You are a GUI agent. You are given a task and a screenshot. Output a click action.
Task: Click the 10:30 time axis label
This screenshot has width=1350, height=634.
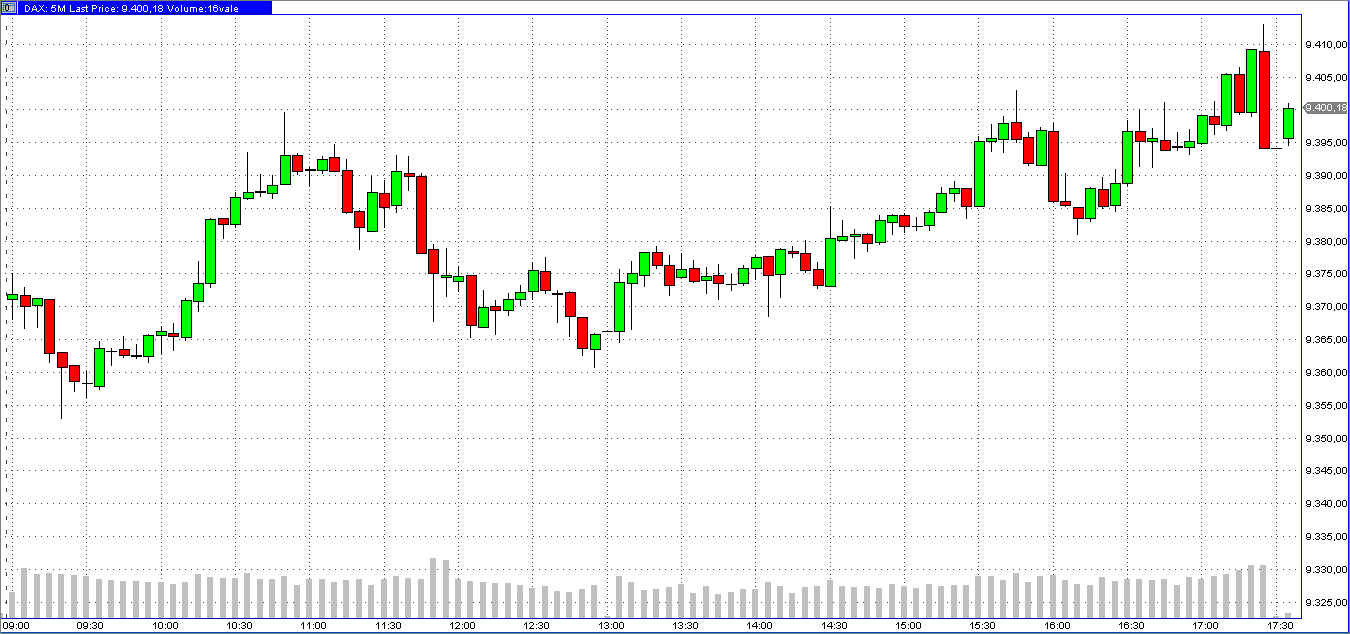pos(239,626)
